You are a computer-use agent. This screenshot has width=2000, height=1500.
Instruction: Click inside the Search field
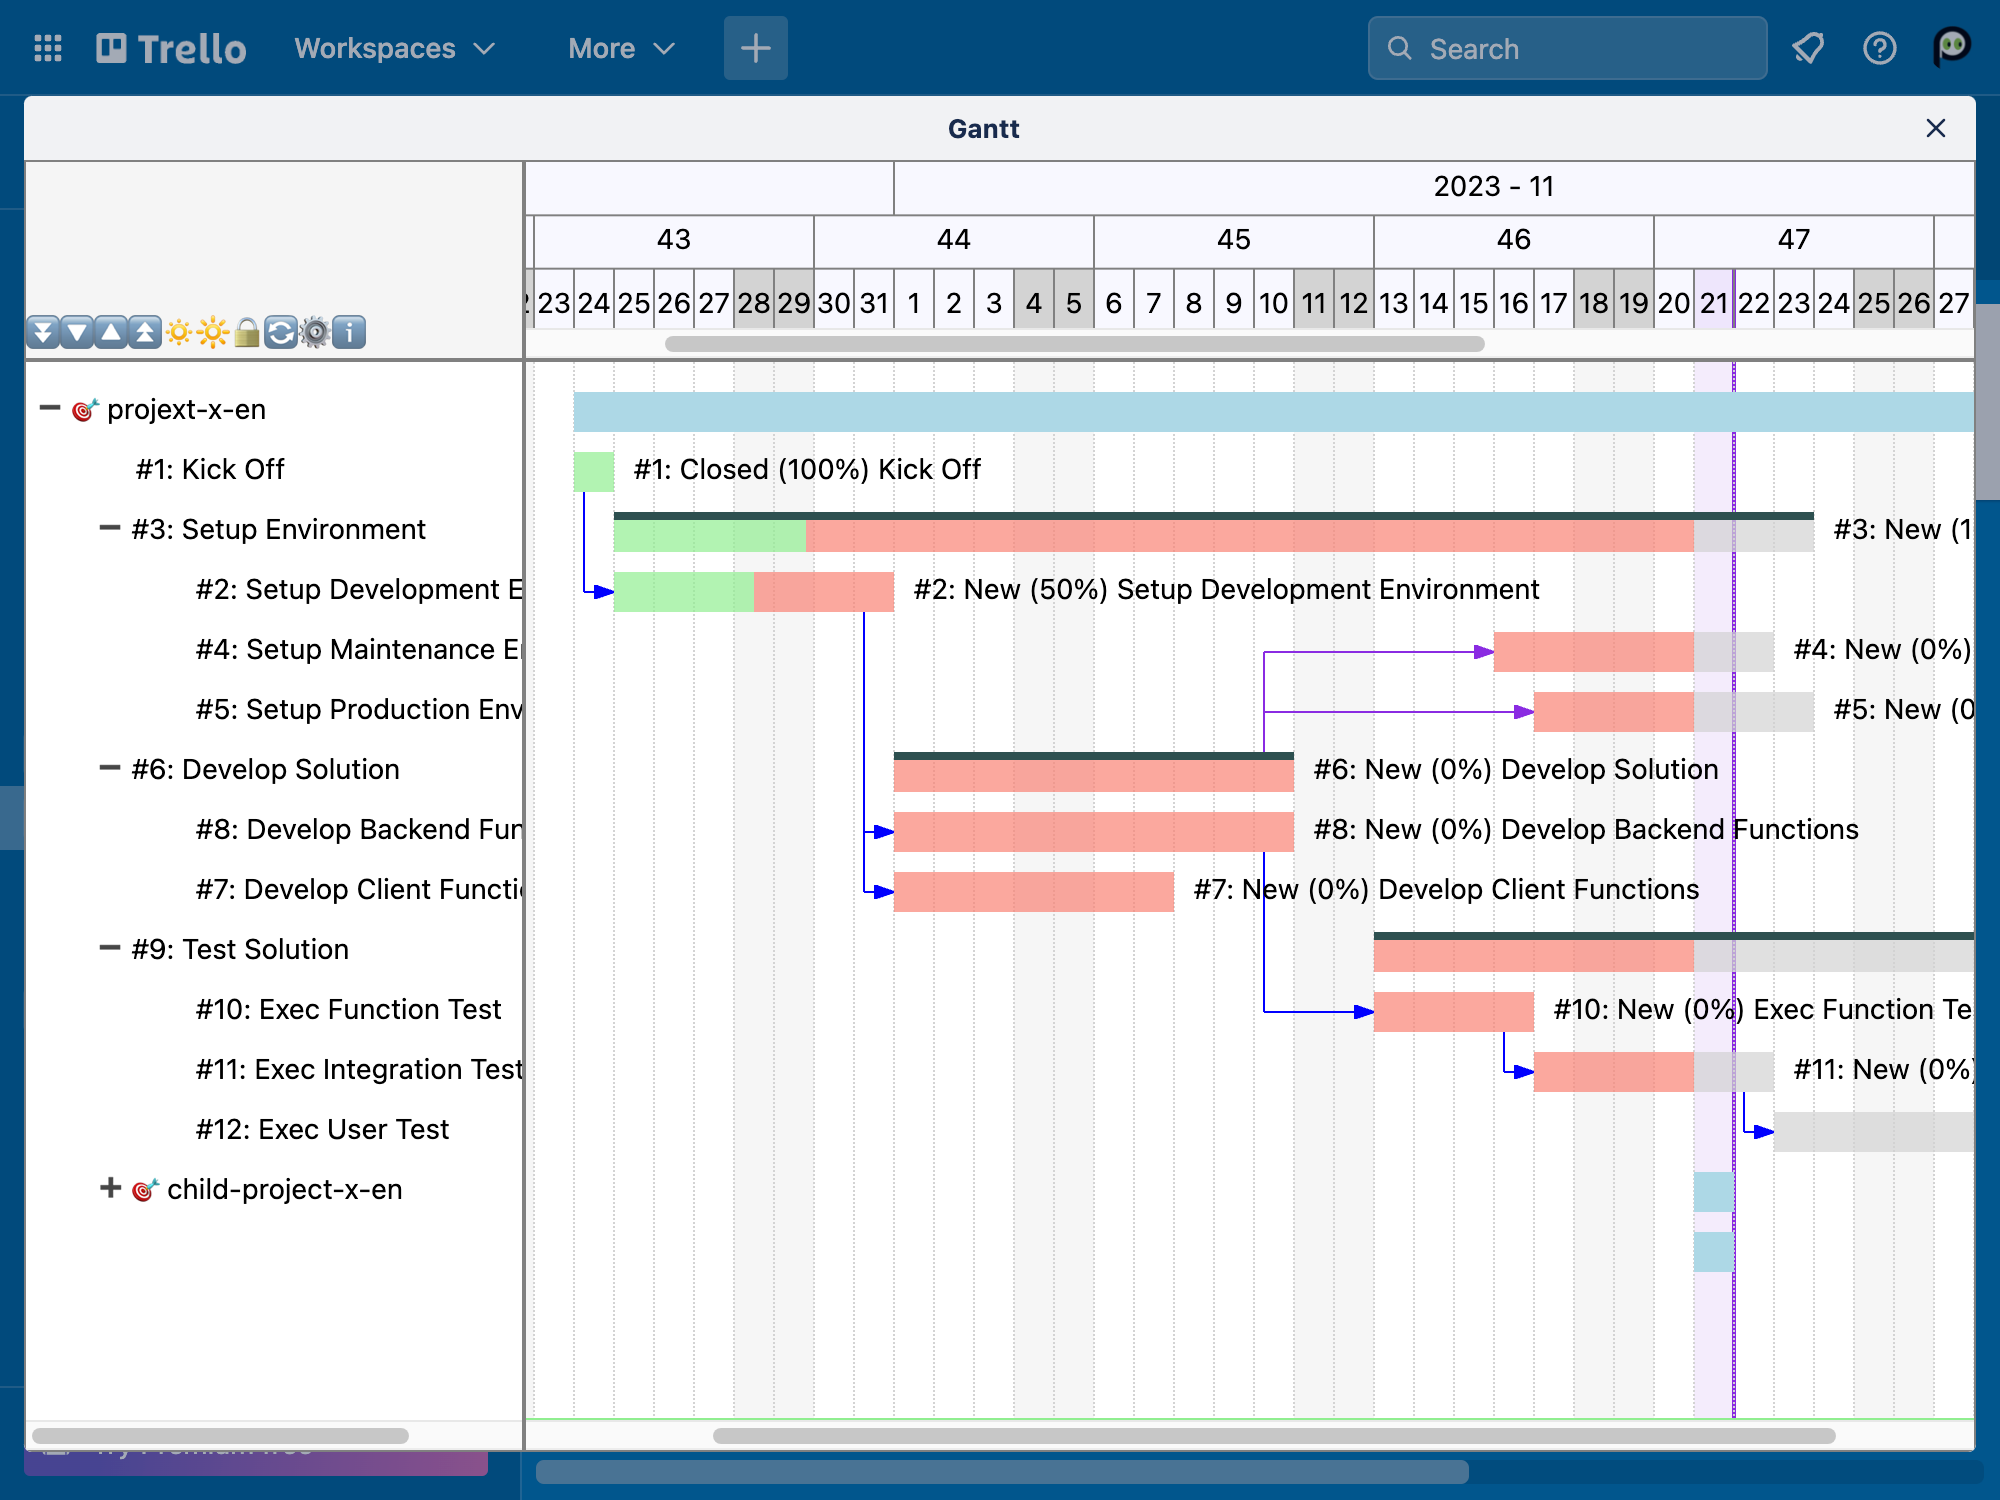[x=1565, y=47]
